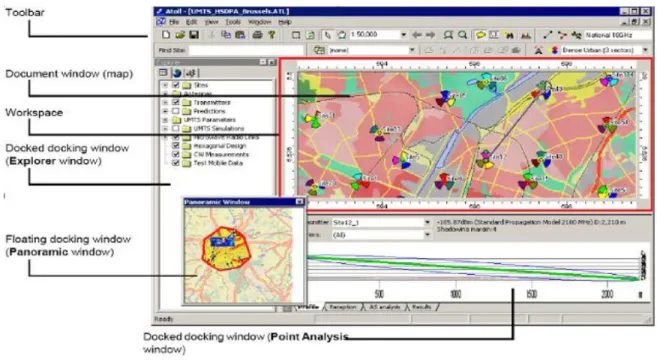
Task: Click the AS analysis tab
Action: click(384, 307)
